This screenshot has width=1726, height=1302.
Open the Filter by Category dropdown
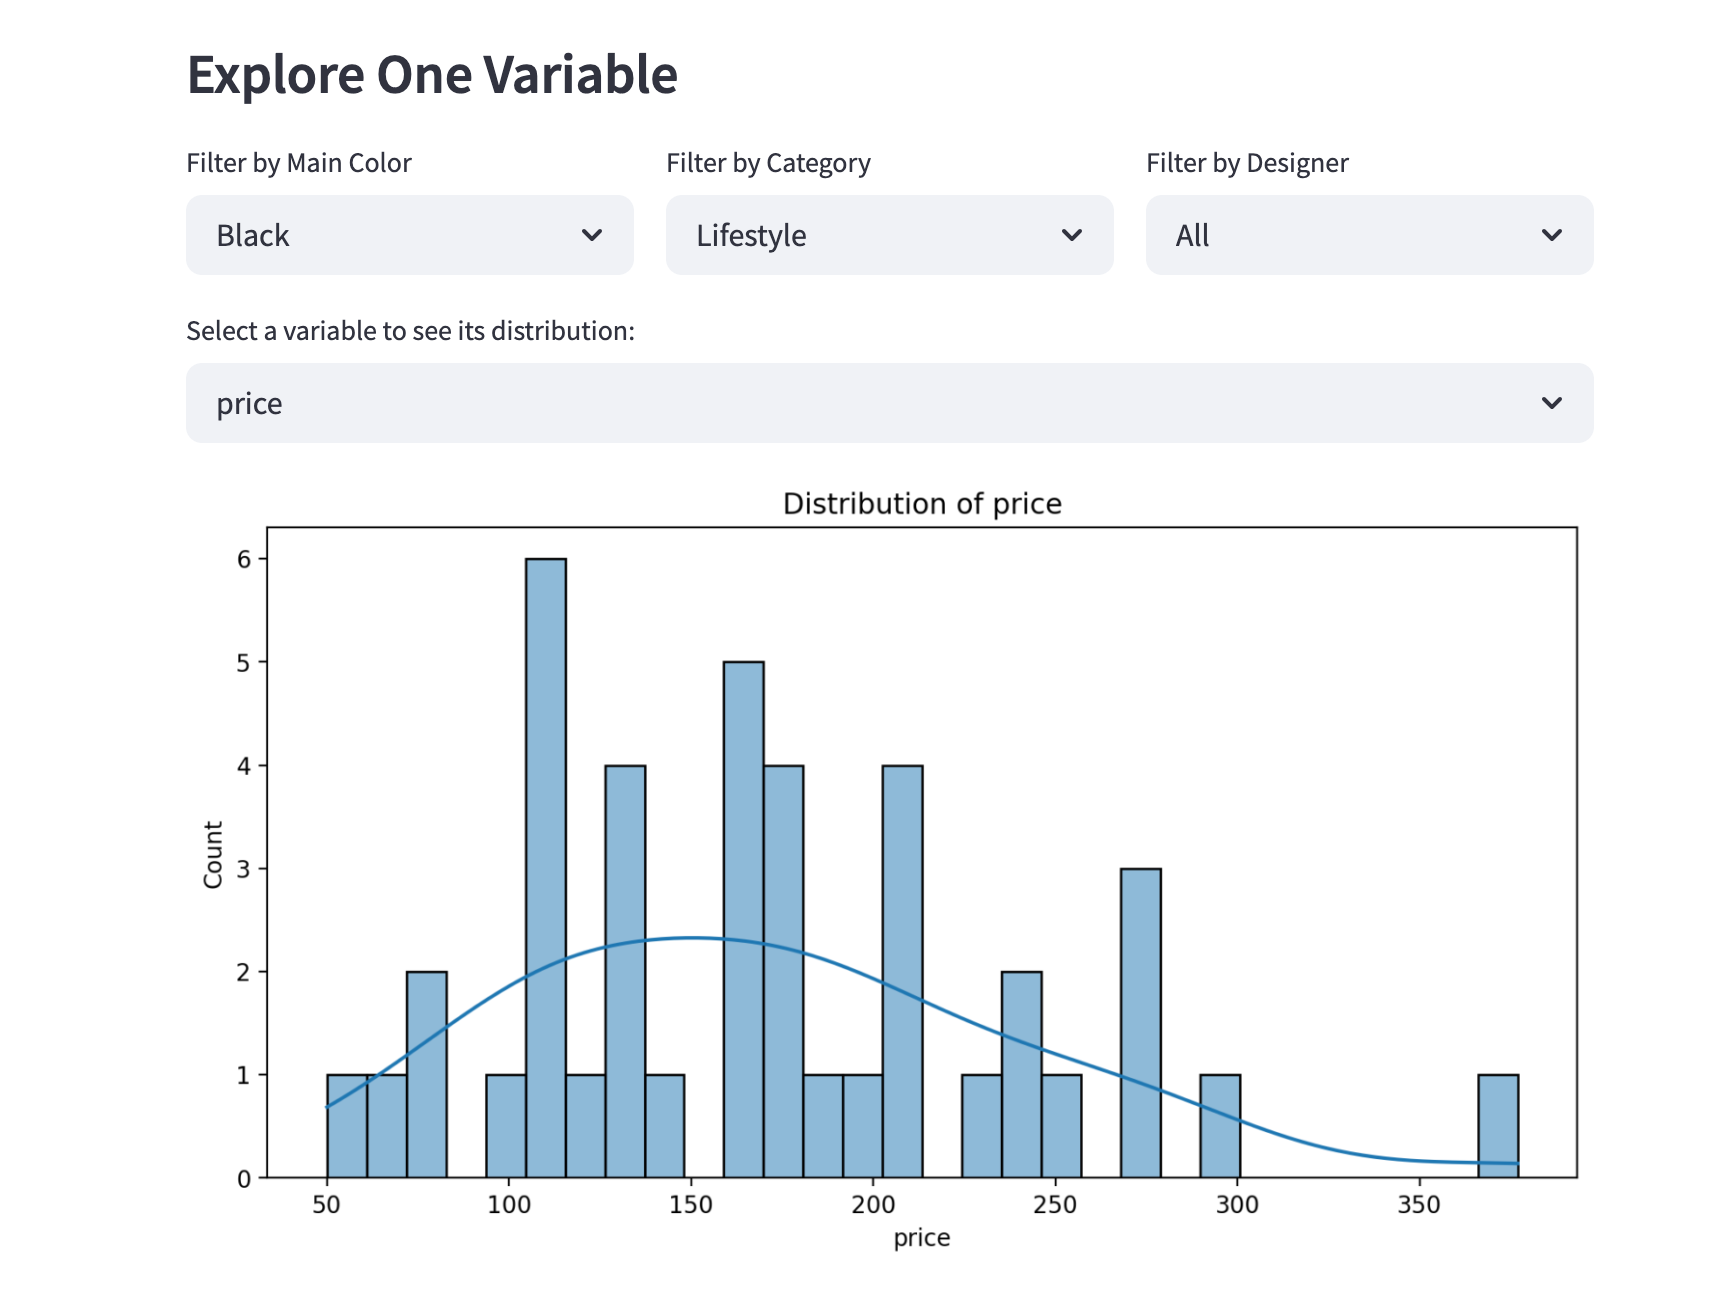click(888, 235)
